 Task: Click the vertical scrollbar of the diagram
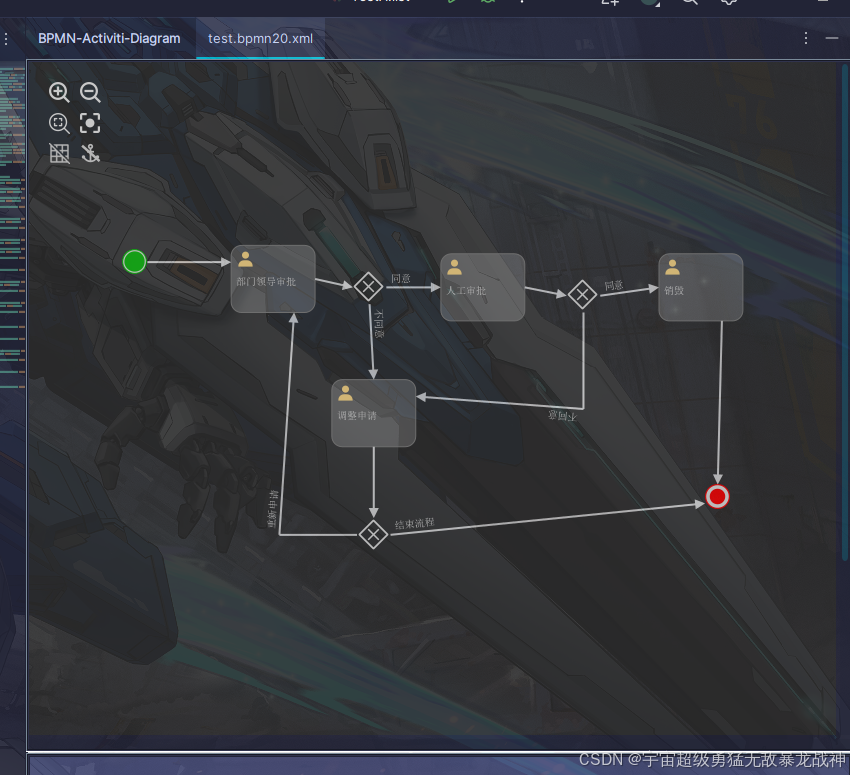click(x=845, y=312)
